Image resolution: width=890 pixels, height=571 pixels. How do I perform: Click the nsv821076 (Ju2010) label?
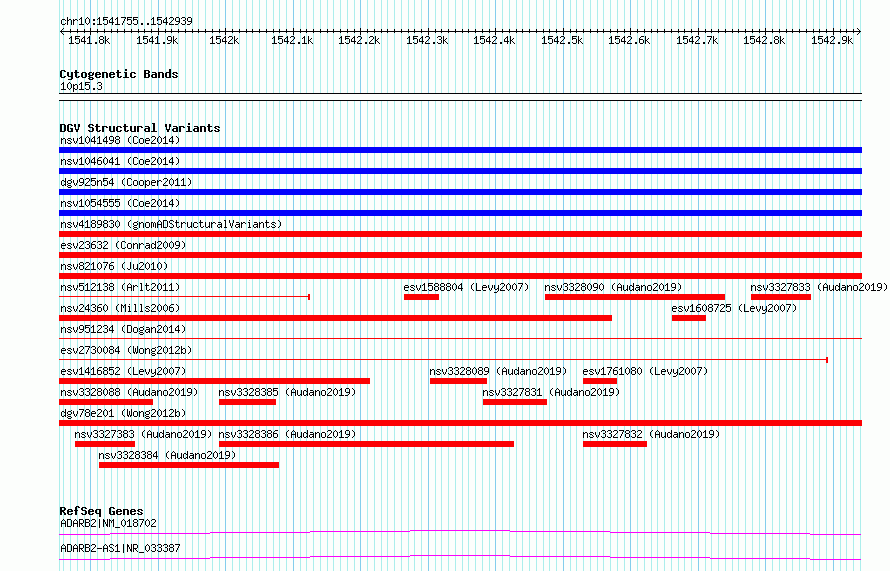pyautogui.click(x=114, y=266)
